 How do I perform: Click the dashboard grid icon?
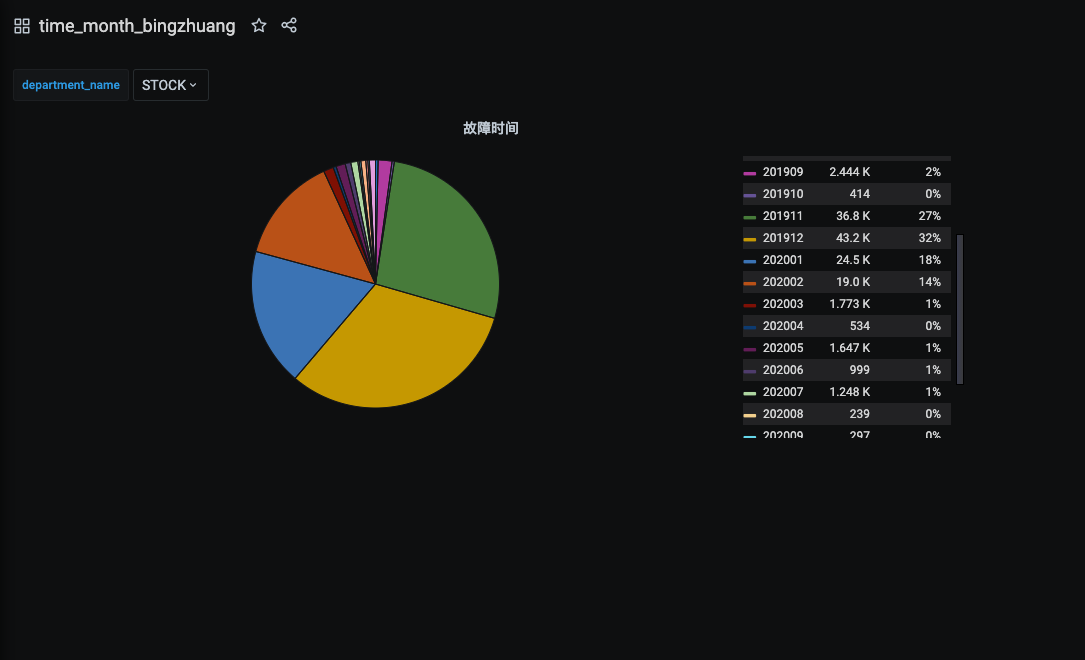(22, 26)
